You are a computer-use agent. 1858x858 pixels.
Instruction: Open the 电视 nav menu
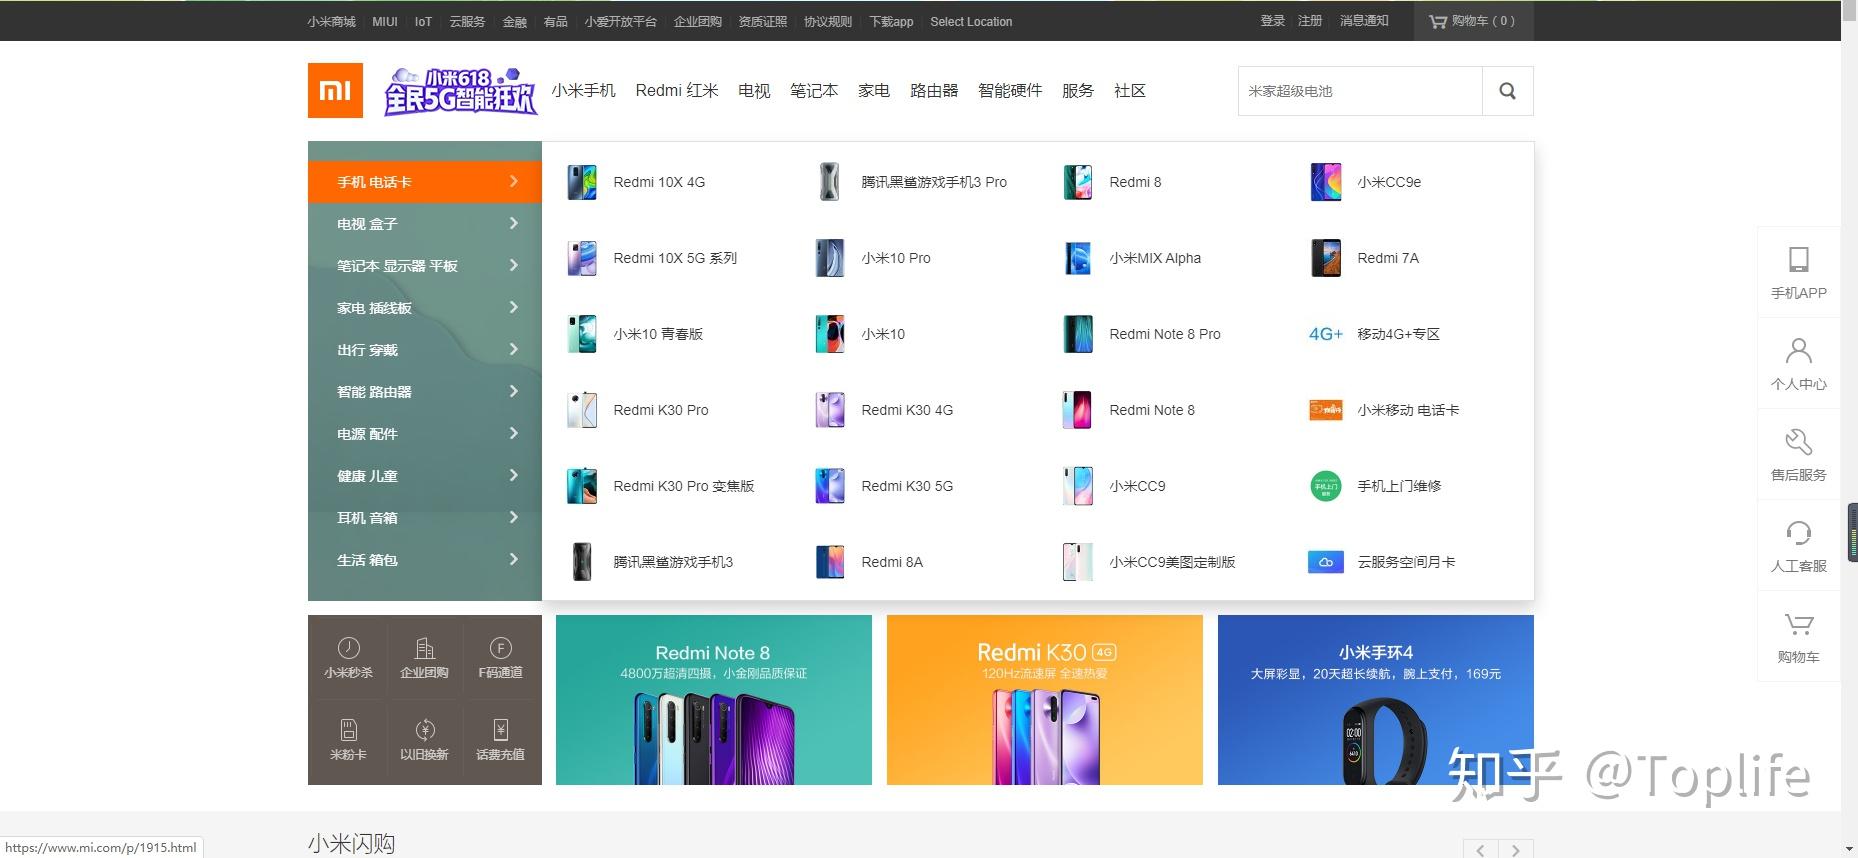pos(754,91)
